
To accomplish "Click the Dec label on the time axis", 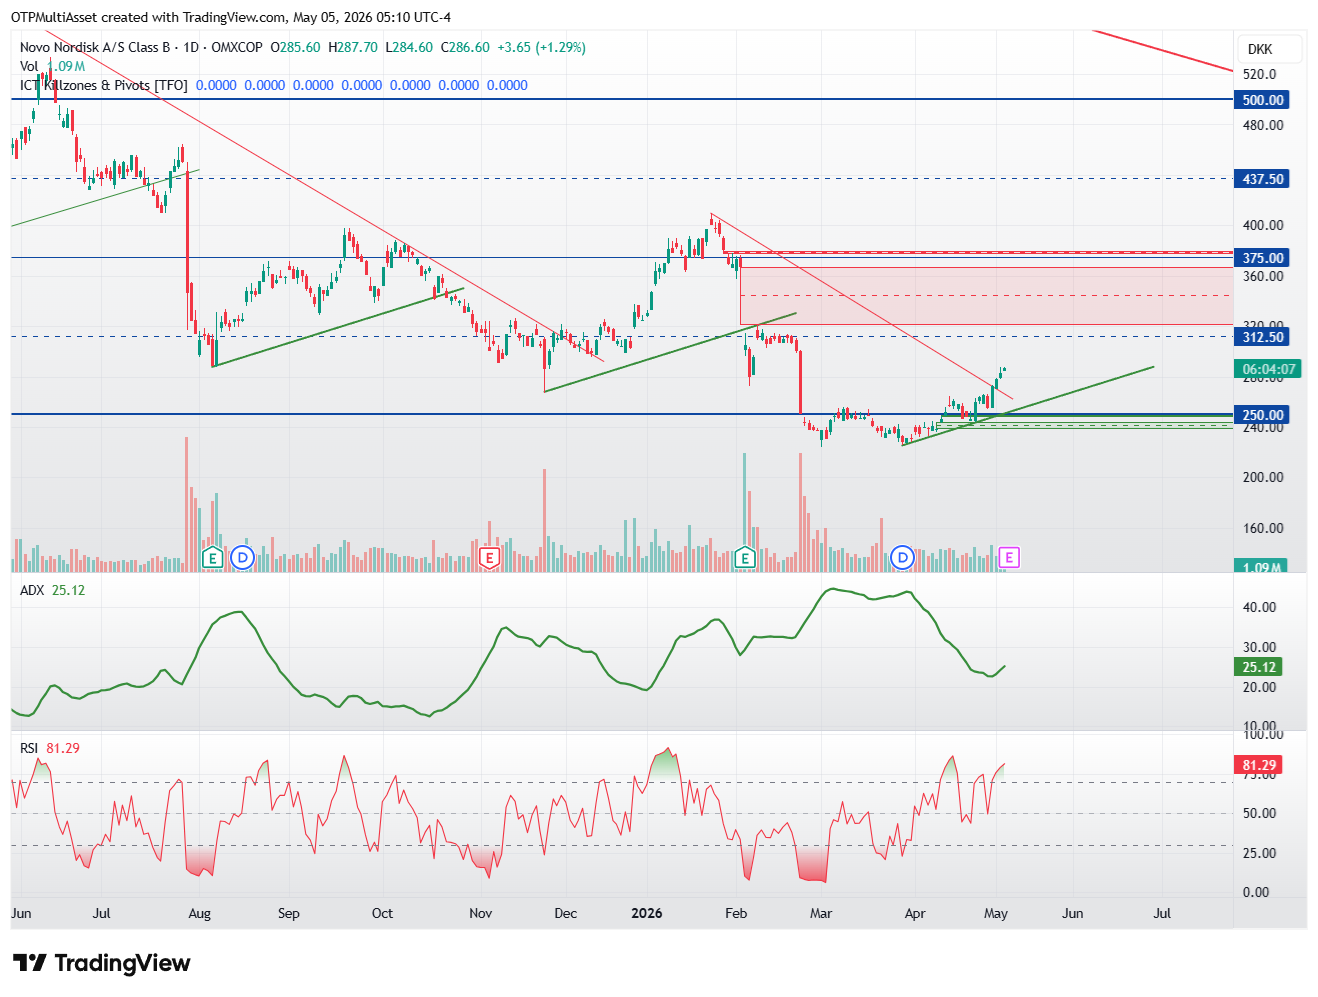I will click(566, 913).
